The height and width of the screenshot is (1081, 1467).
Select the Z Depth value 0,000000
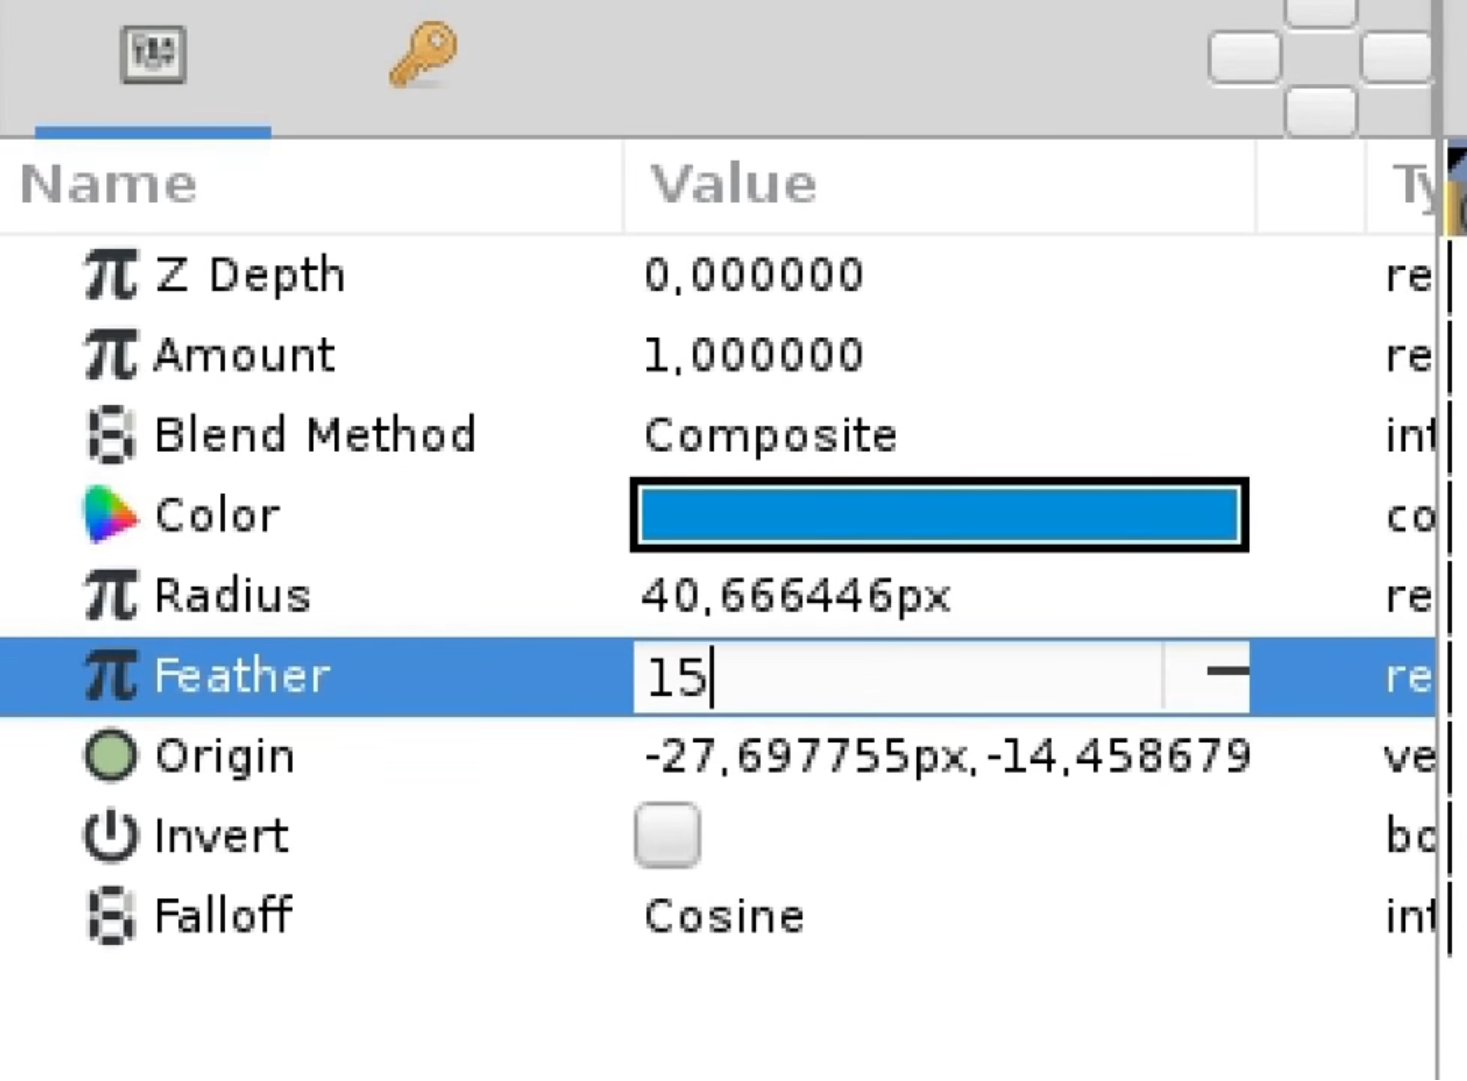coord(753,275)
